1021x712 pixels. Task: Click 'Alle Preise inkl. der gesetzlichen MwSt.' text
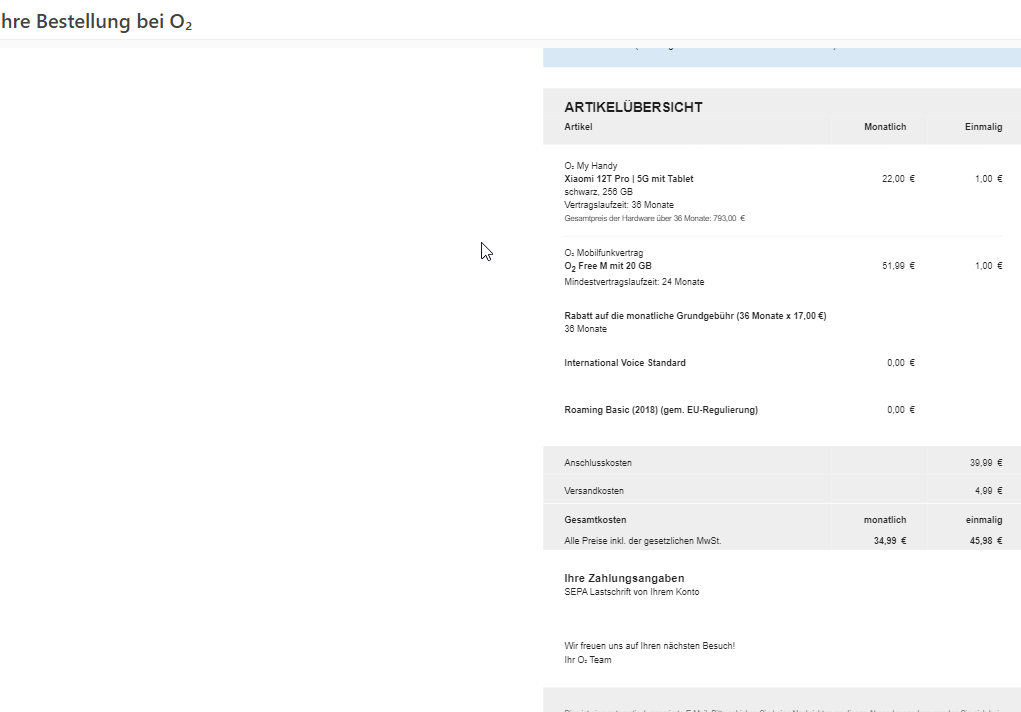[x=643, y=541]
